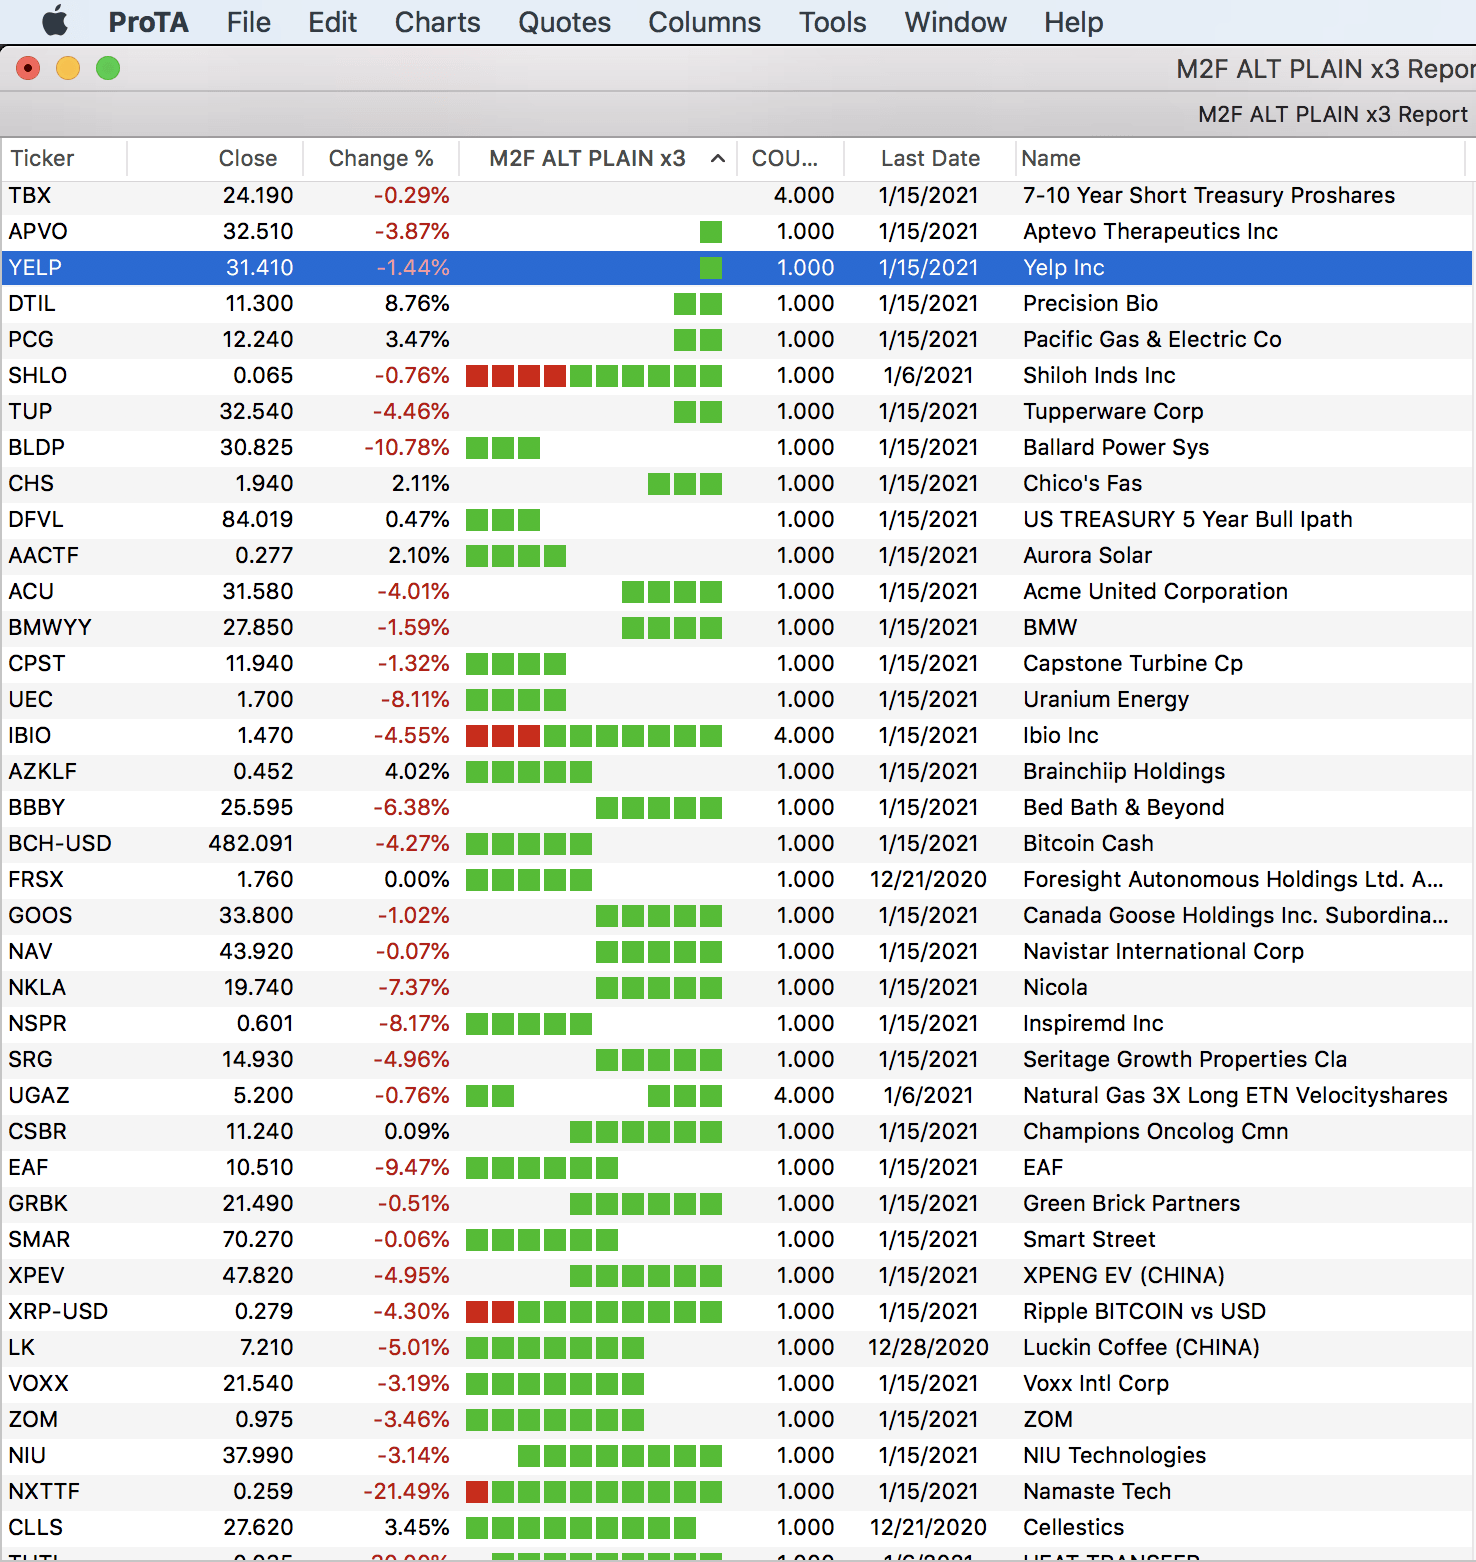1476x1562 pixels.
Task: Select 'Tupperware Corp' name cell
Action: [1113, 411]
